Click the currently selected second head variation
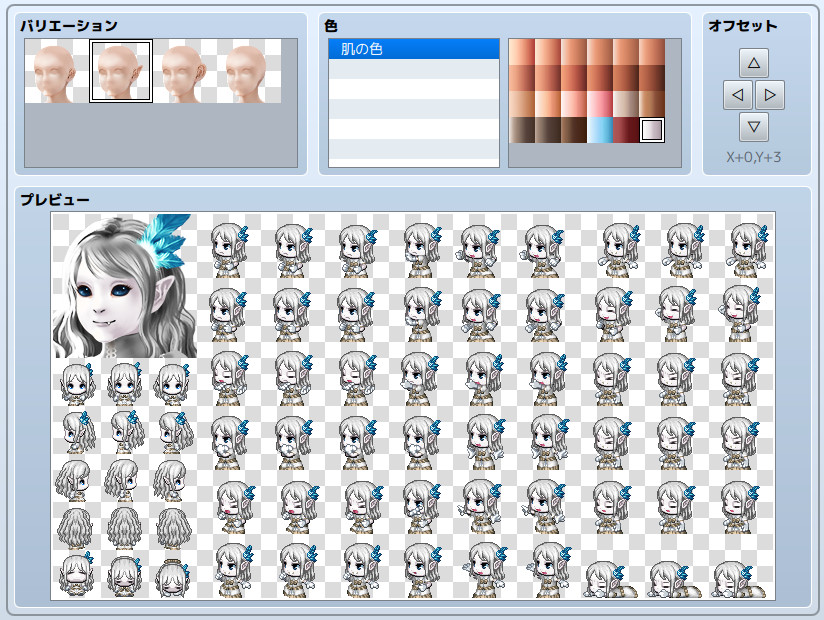Screen dimensions: 824x620 pyautogui.click(x=121, y=72)
